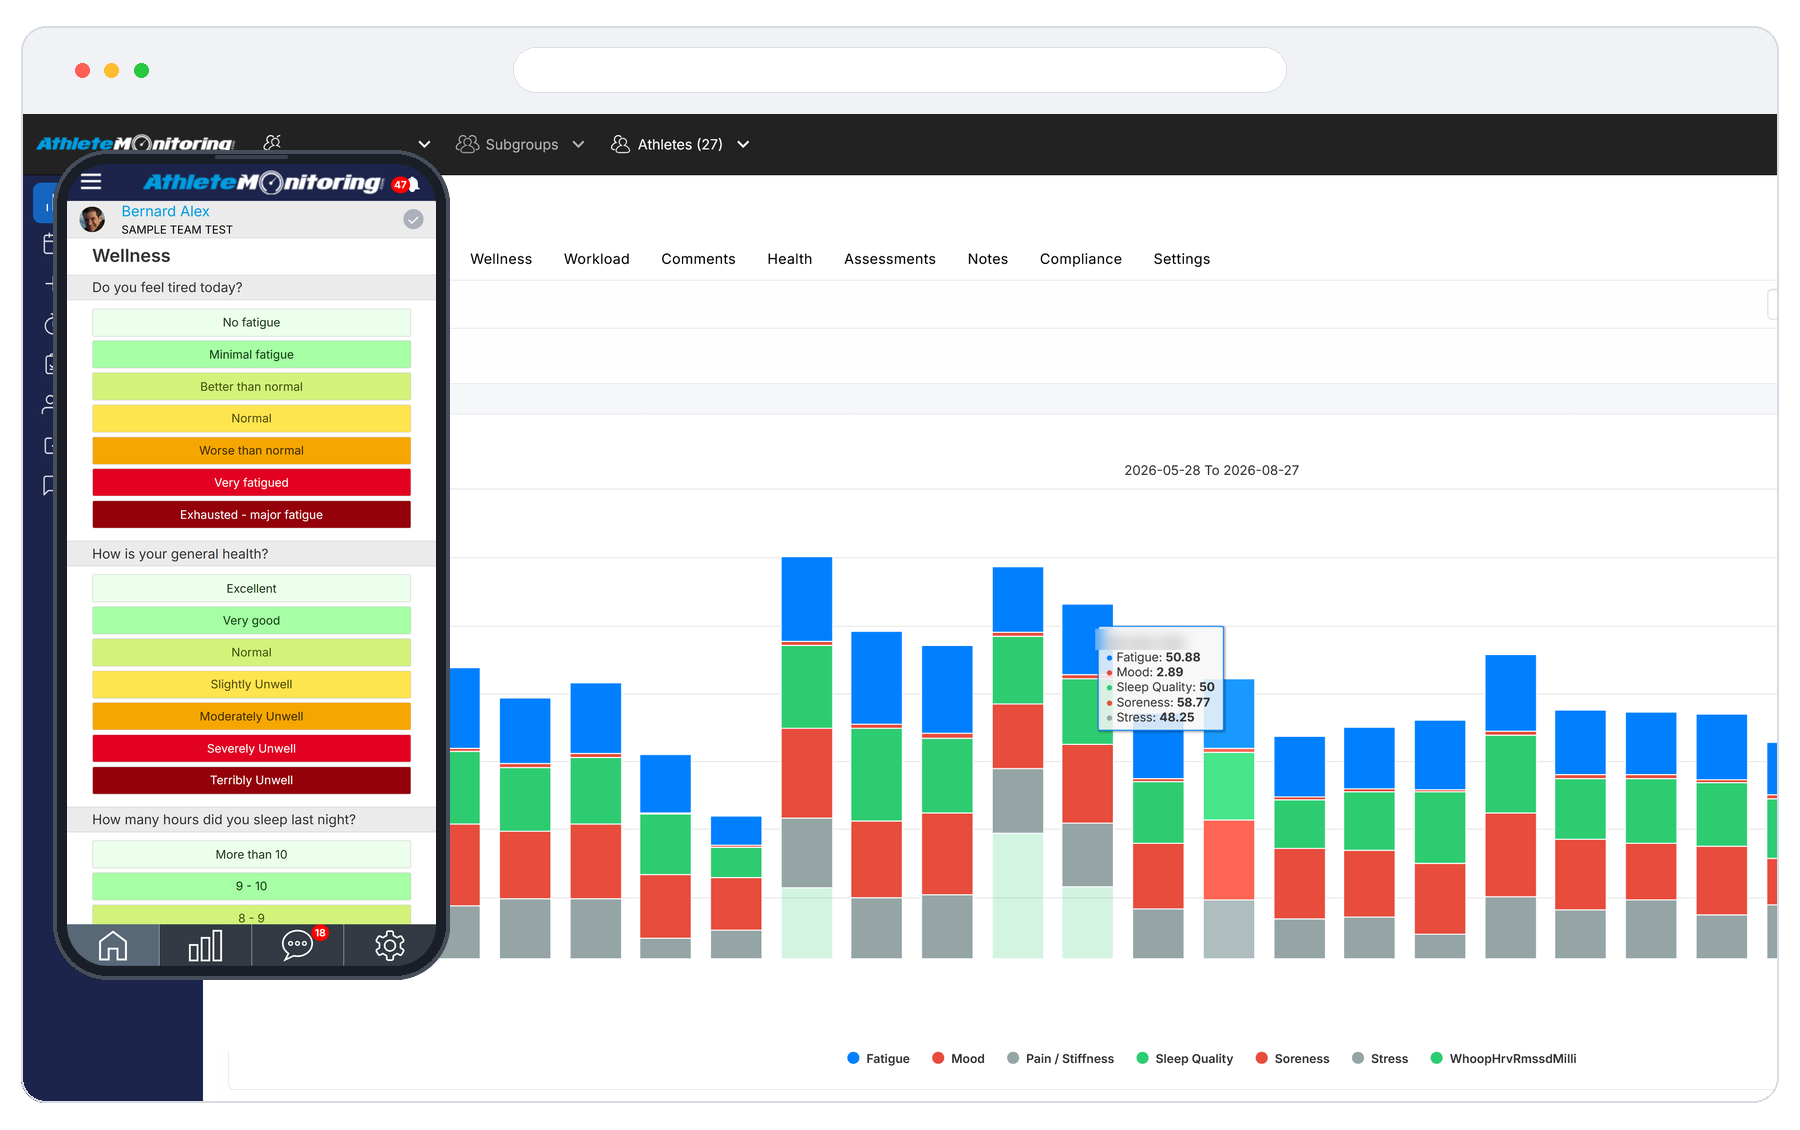Hide the Pain / Stiffness legend series
Viewport: 1800px width, 1130px height.
[1060, 1058]
